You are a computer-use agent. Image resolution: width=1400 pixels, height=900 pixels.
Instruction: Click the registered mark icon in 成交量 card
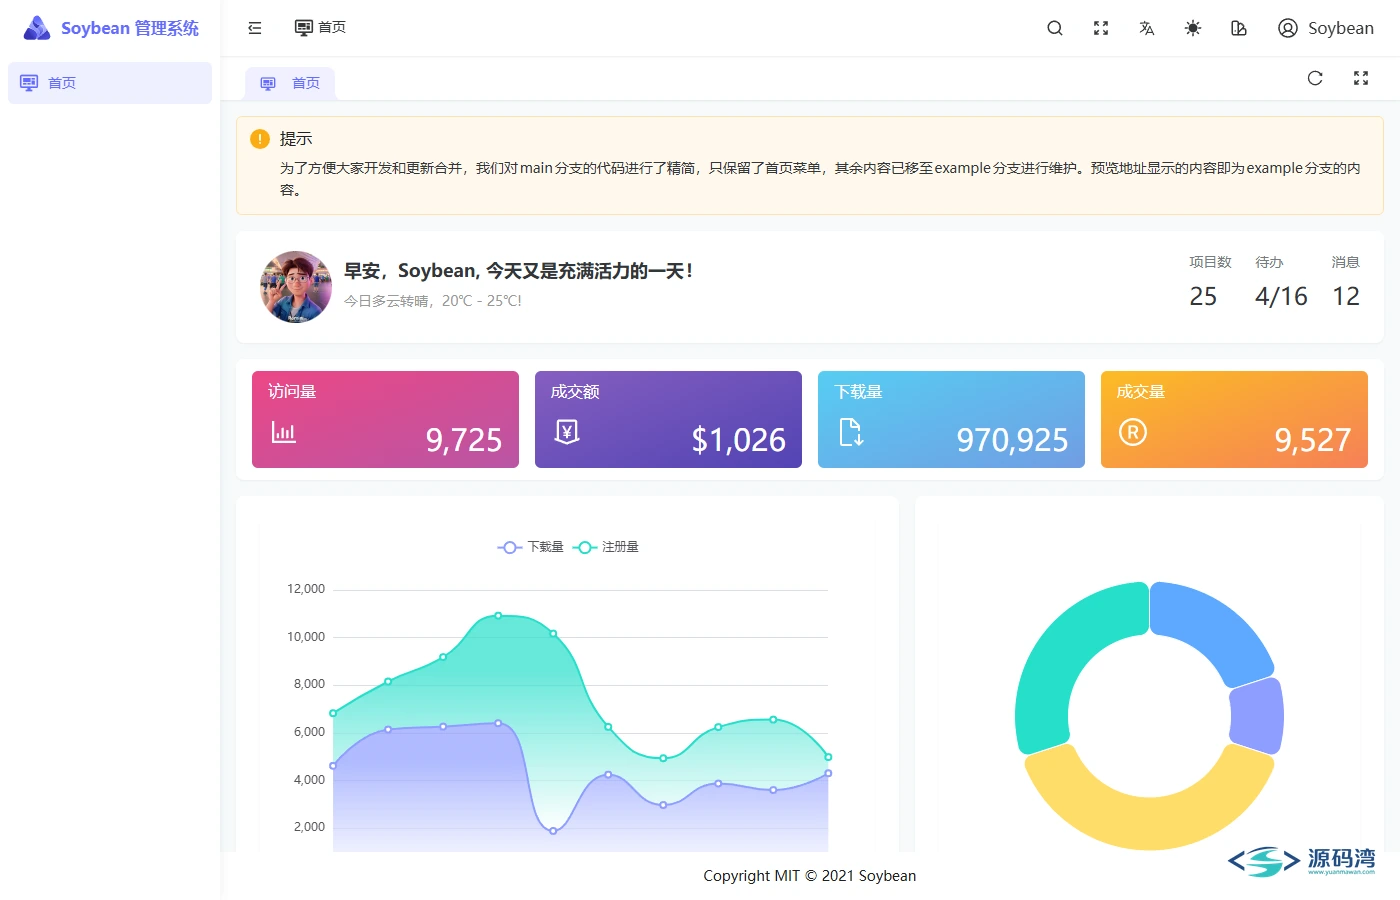point(1133,432)
